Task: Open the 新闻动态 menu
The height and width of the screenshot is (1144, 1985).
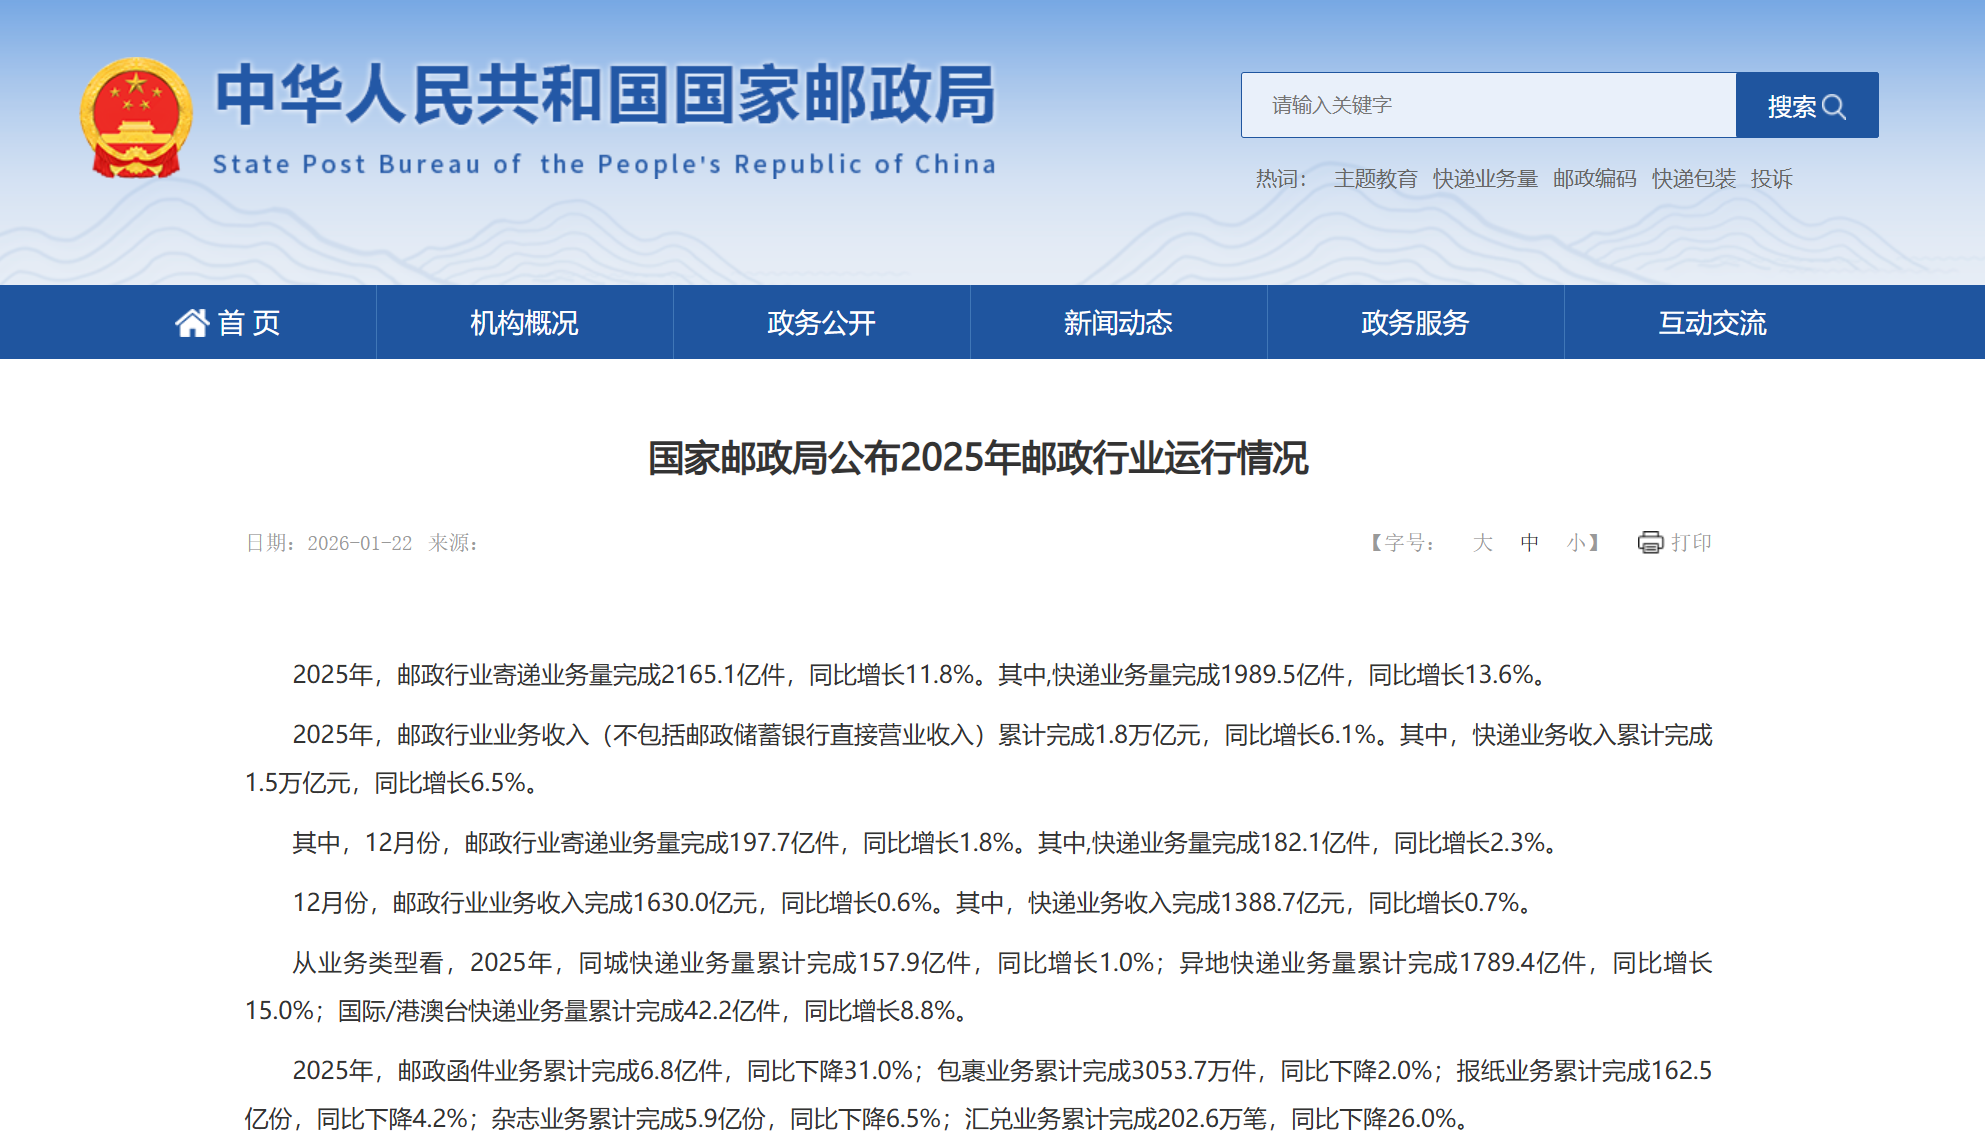Action: click(x=1118, y=323)
